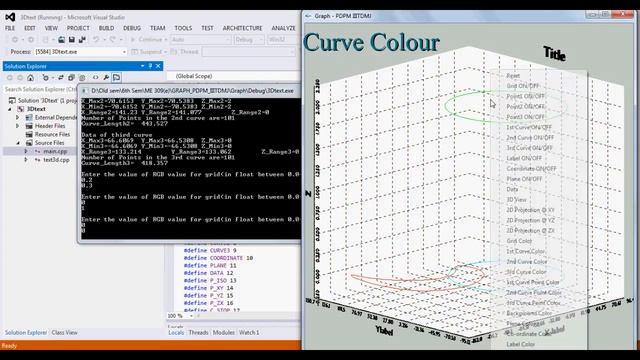Viewport: 640px width, 360px height.
Task: Select main.cpp in Solution Explorer
Action: 55,151
